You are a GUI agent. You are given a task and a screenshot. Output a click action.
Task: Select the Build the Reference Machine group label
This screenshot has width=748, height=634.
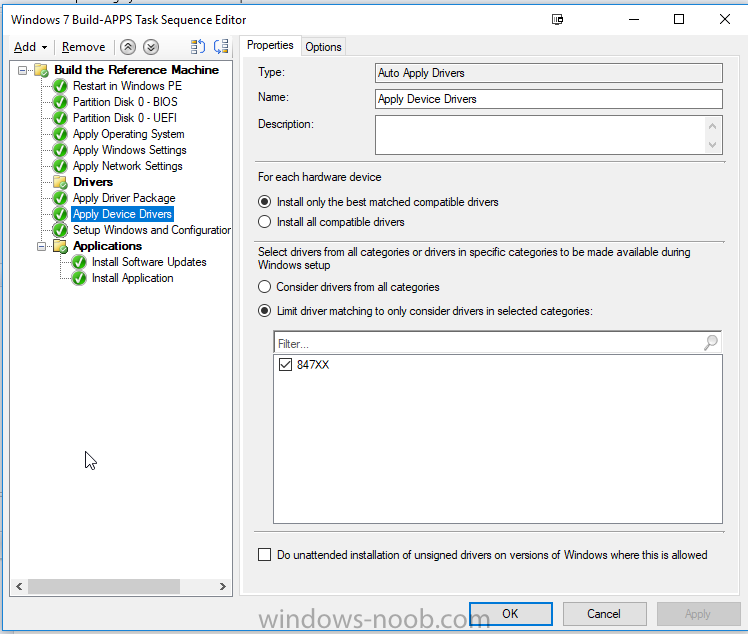[136, 70]
